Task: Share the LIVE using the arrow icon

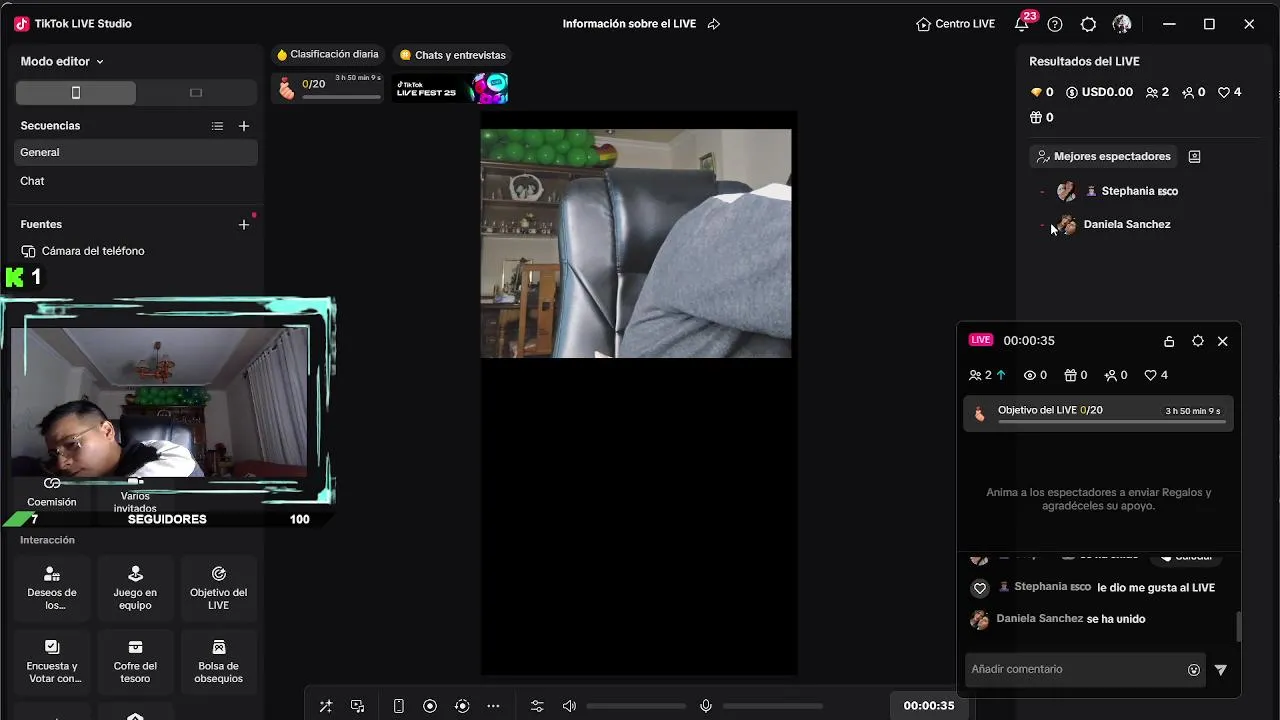Action: [714, 24]
